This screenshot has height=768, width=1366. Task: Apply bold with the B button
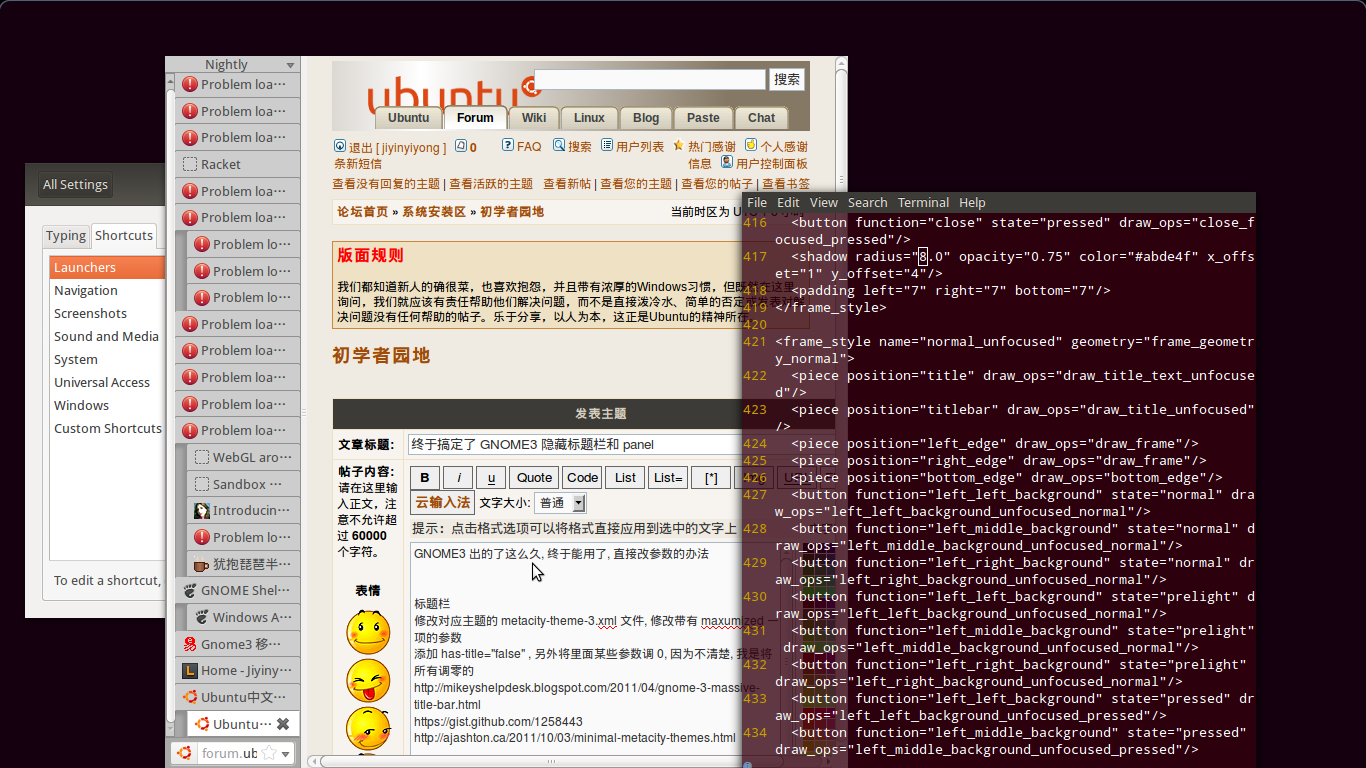[425, 477]
